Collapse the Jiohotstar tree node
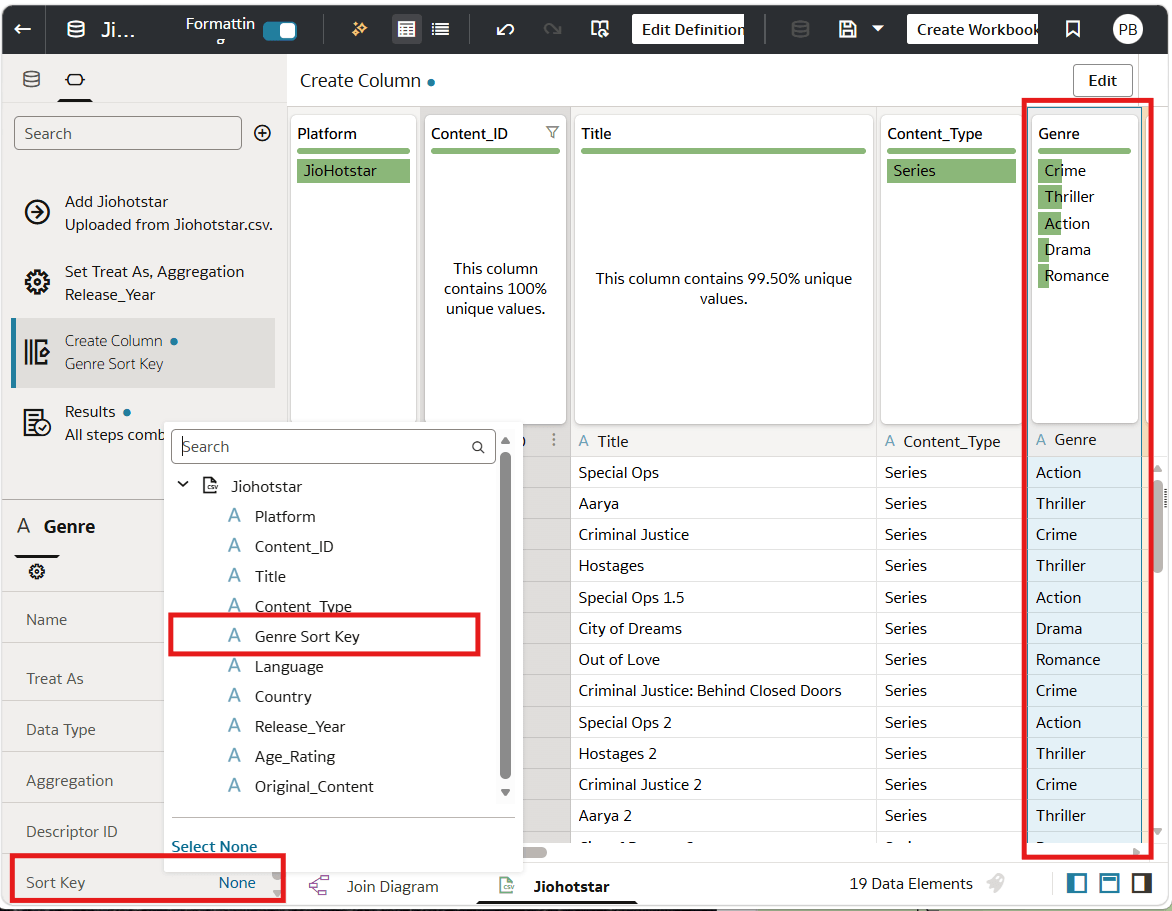 tap(183, 485)
